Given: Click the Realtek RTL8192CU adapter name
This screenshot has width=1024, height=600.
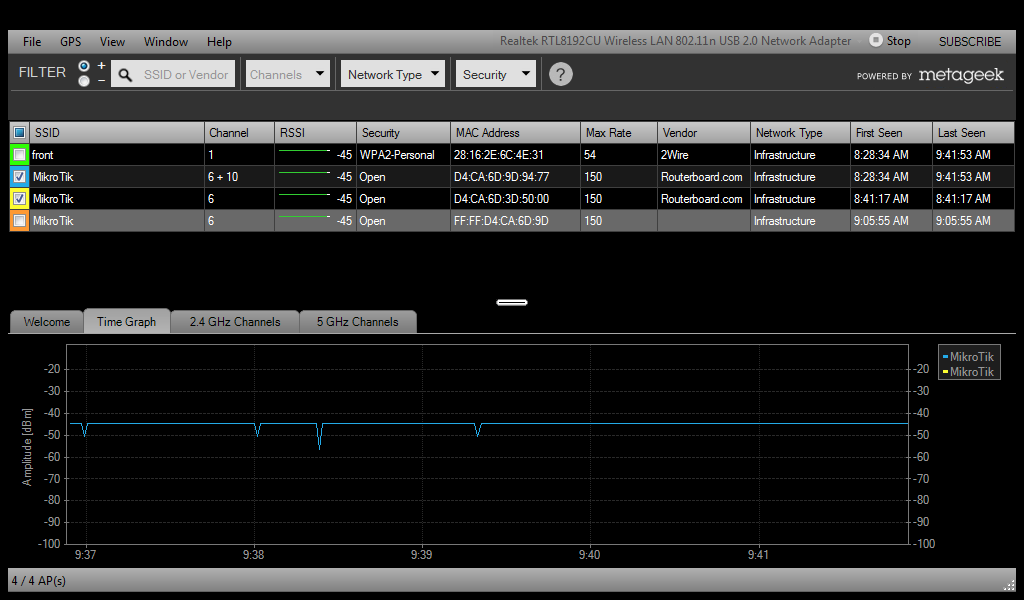Looking at the screenshot, I should point(675,40).
